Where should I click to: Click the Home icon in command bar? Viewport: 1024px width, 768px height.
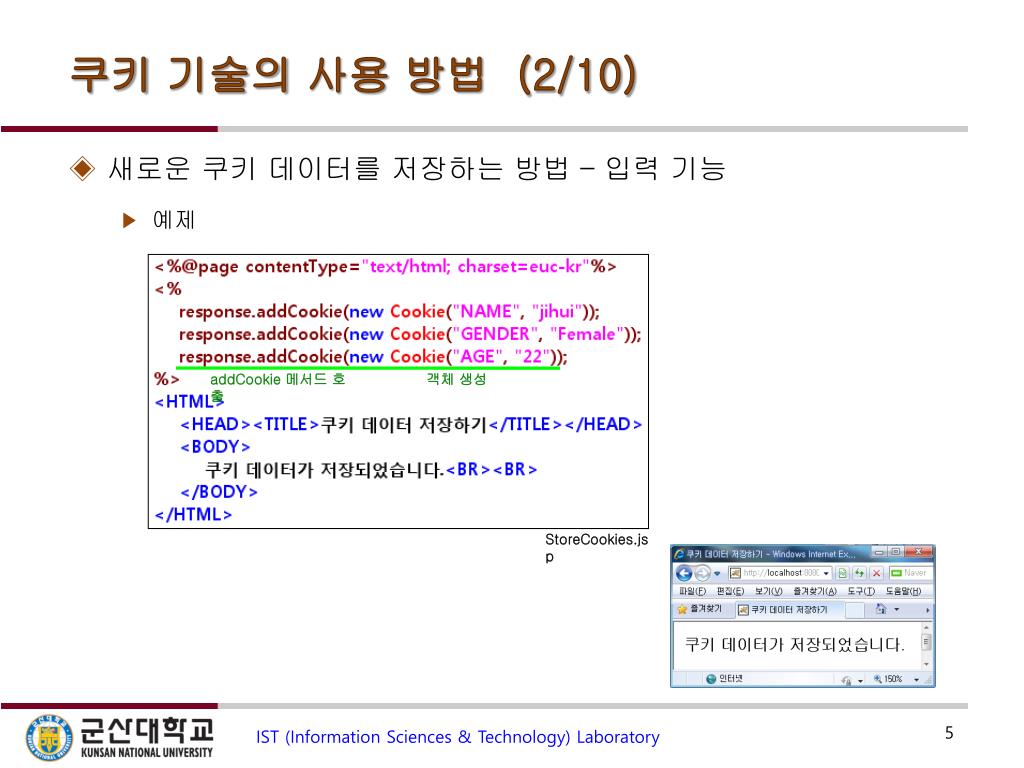point(881,609)
